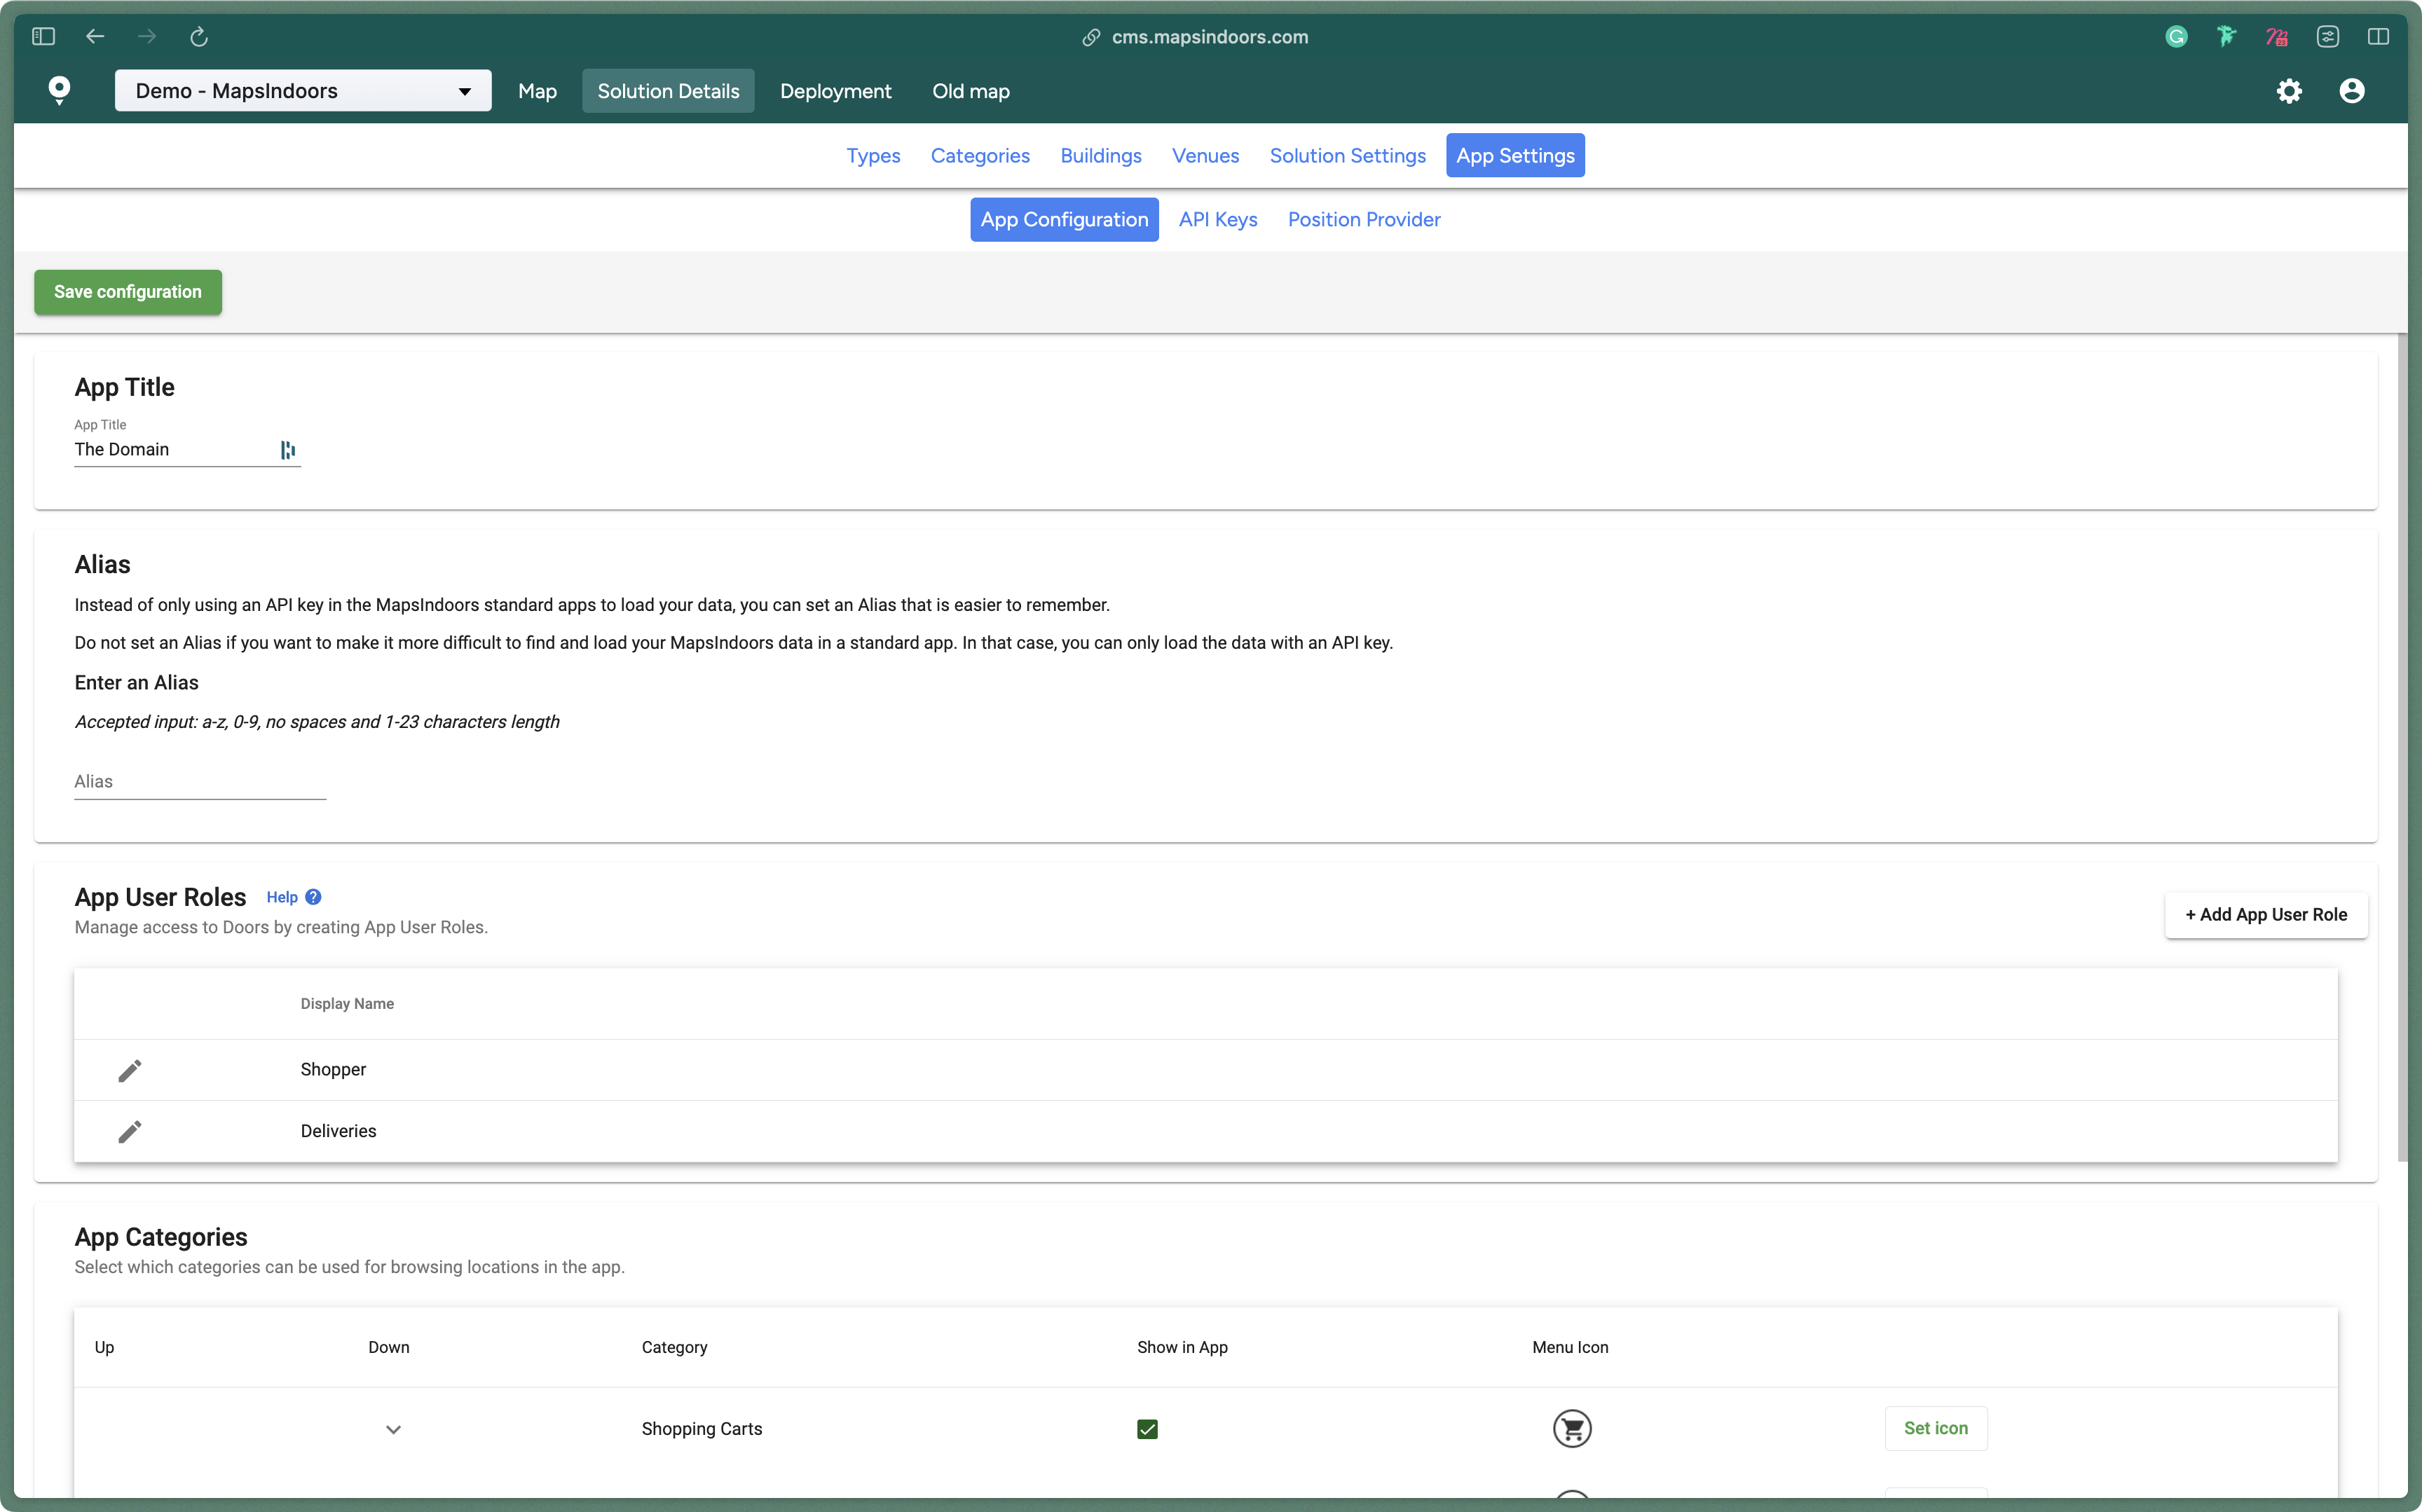This screenshot has width=2422, height=1512.
Task: Click the pencil icon for Shopper role
Action: click(130, 1070)
